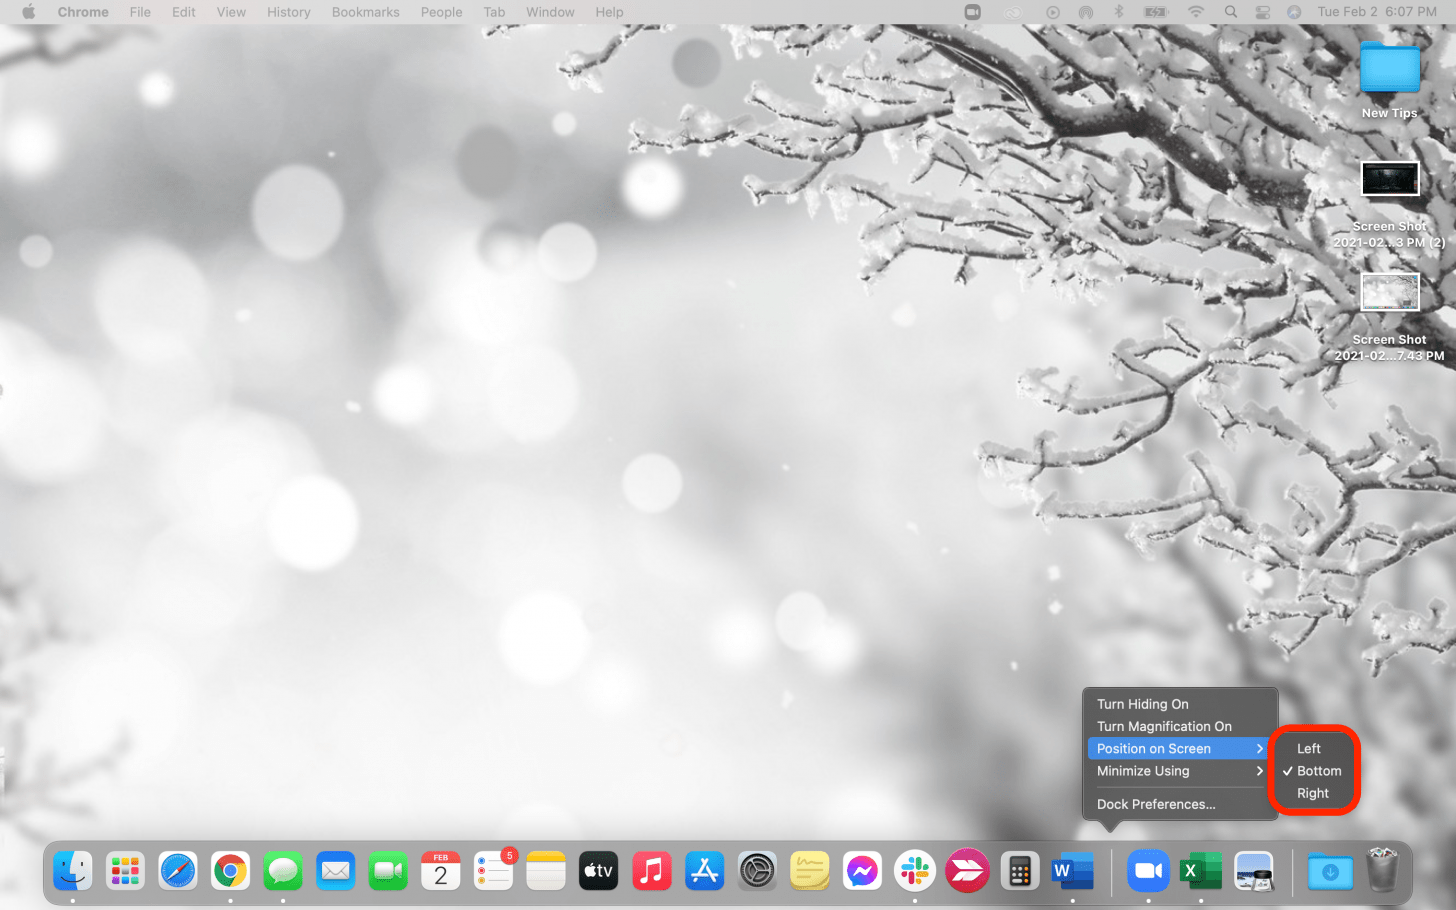This screenshot has width=1456, height=910.
Task: Open Dock Preferences
Action: pyautogui.click(x=1155, y=804)
